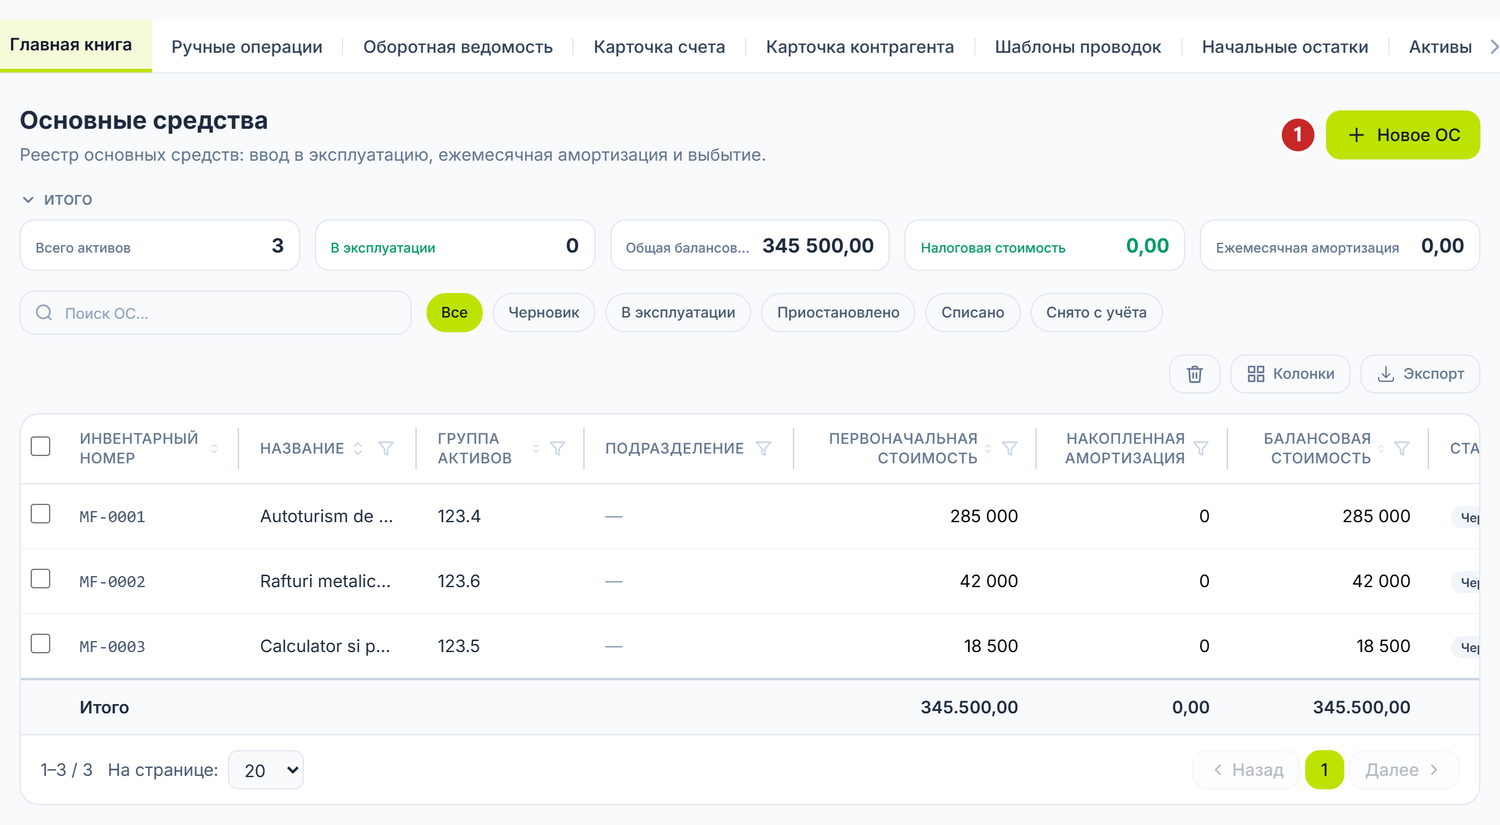1500x825 pixels.
Task: Sort the Название column
Action: pyautogui.click(x=358, y=449)
